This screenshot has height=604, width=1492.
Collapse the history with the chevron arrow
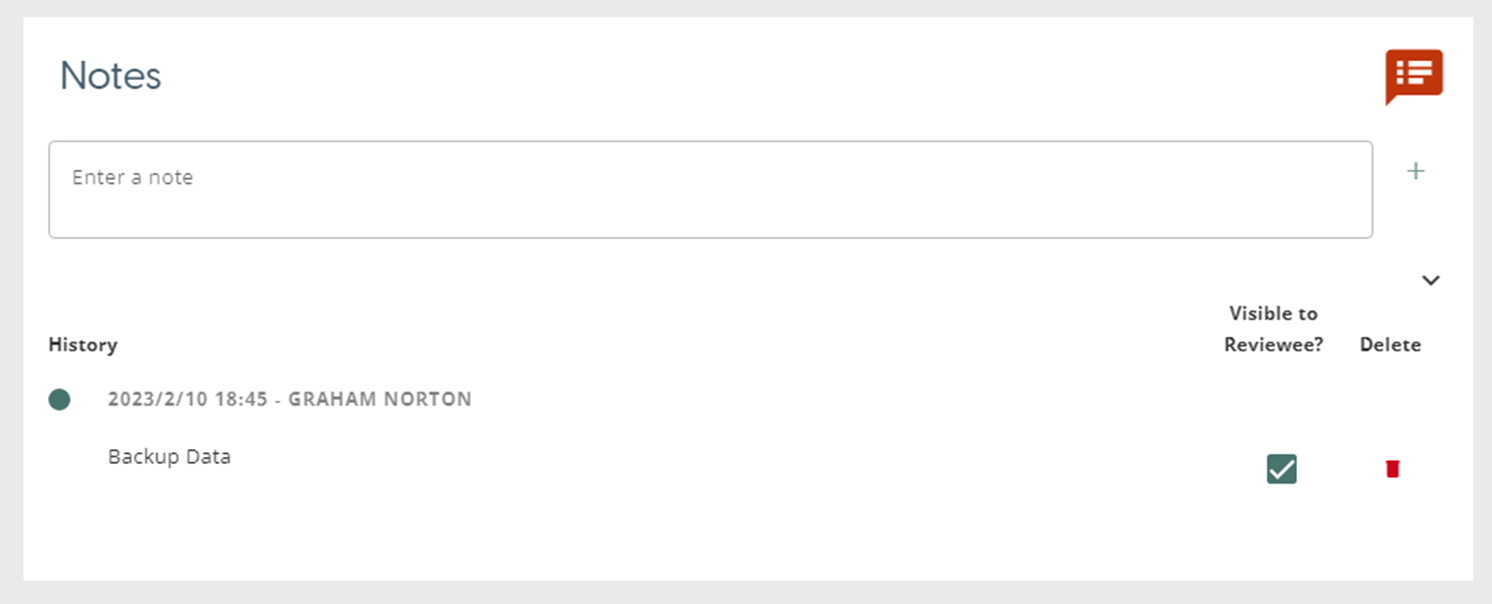(1431, 280)
